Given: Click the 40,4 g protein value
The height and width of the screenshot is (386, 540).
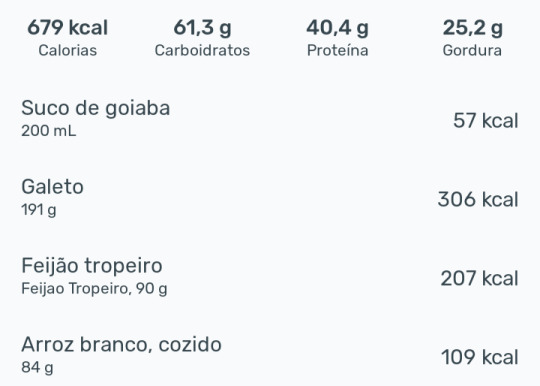Looking at the screenshot, I should pyautogui.click(x=338, y=28).
